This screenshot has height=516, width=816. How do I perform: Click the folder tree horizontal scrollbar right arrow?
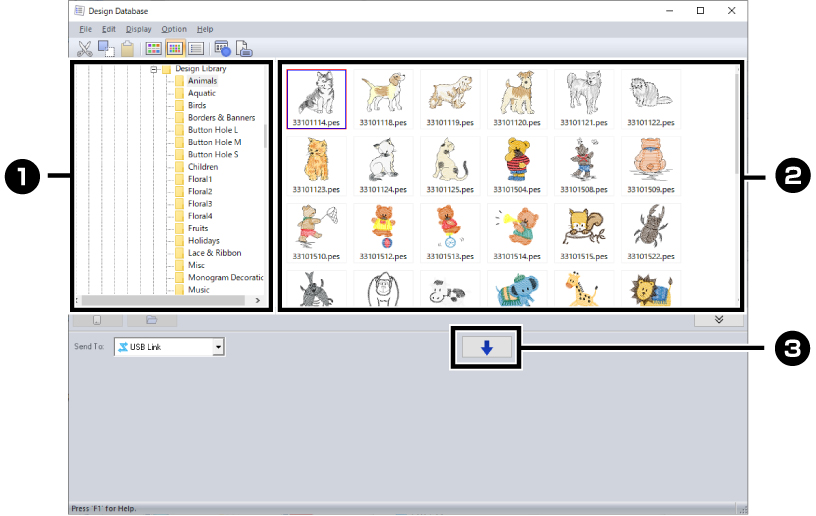[258, 300]
